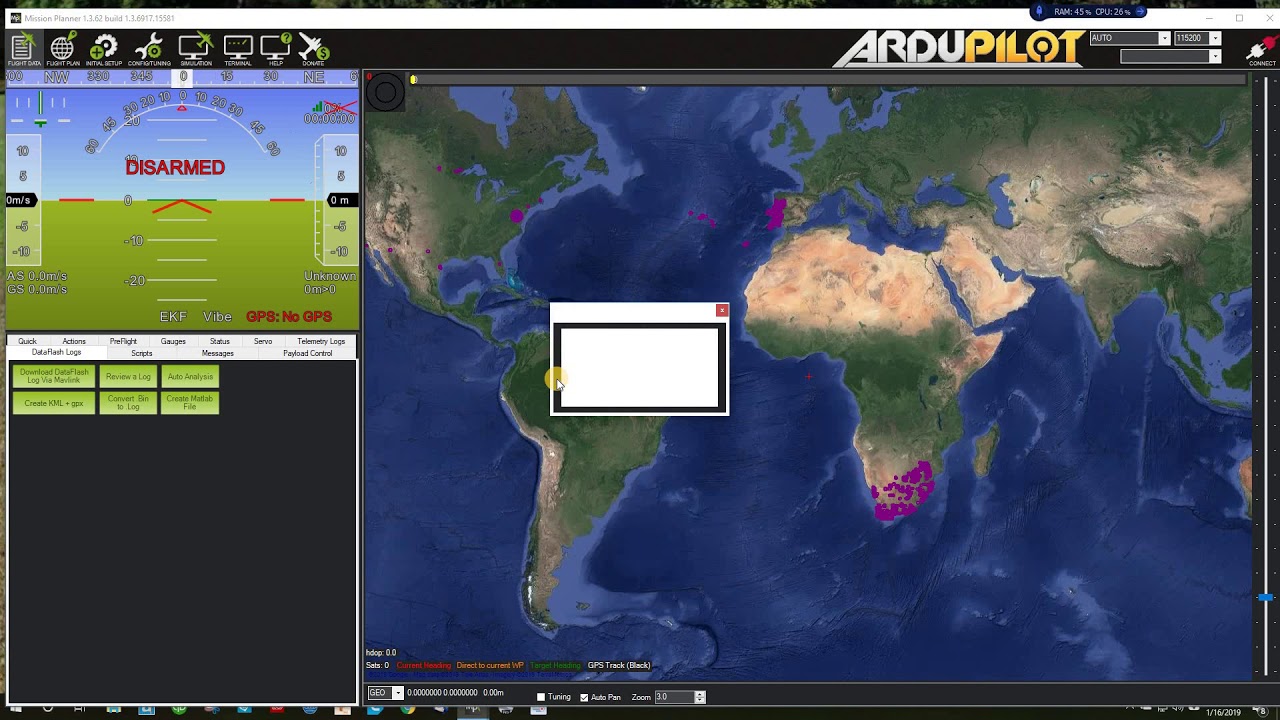Open the Initial Setup screen
Viewport: 1280px width, 720px height.
(104, 50)
